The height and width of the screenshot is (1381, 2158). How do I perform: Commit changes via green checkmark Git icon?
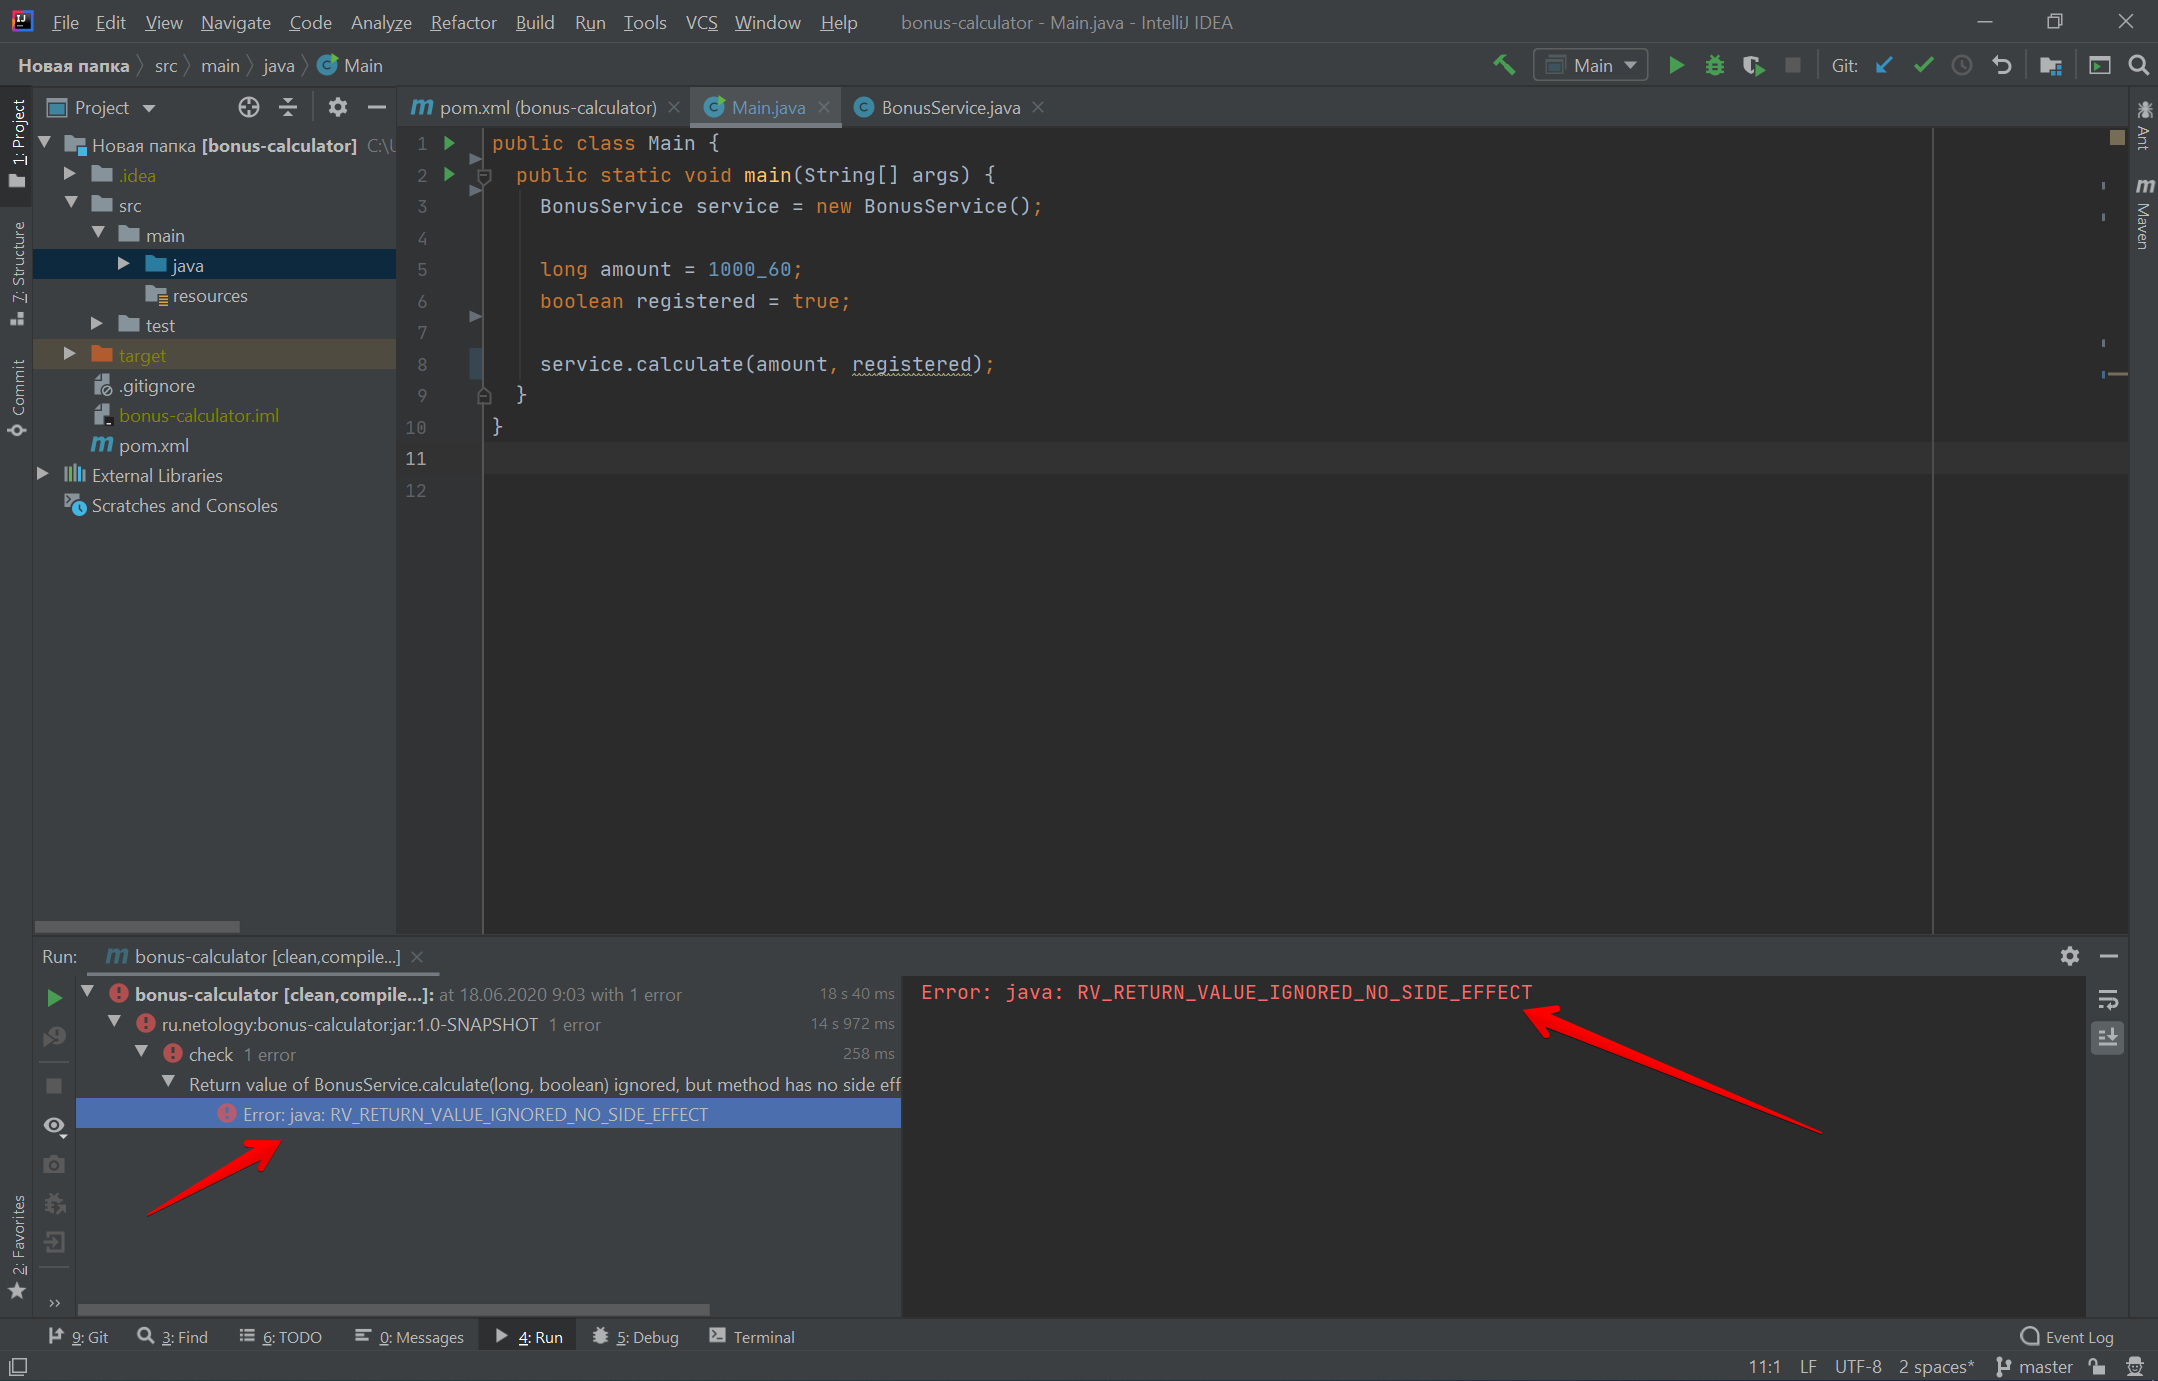click(1922, 64)
